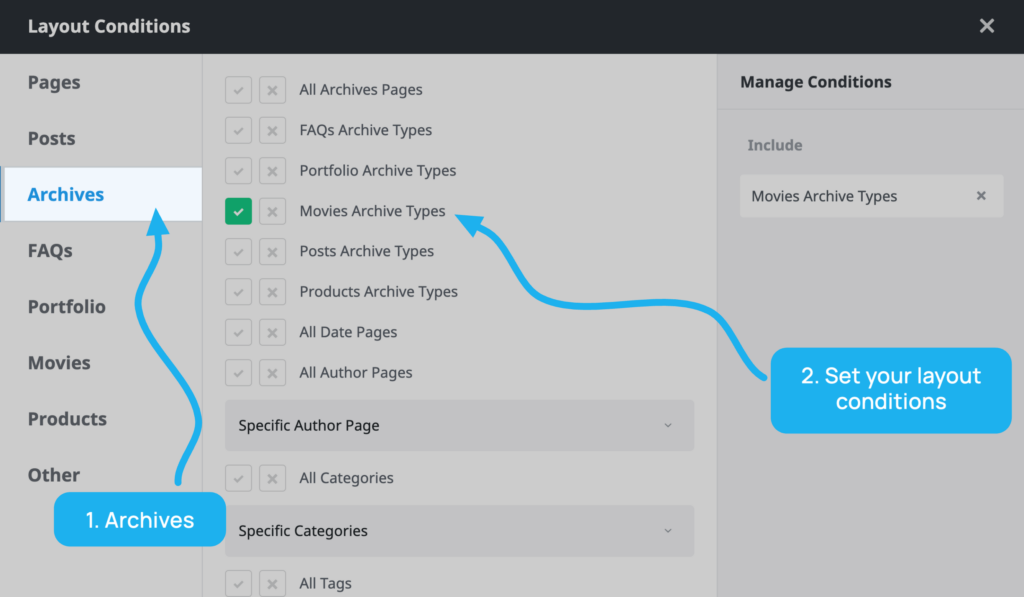Viewport: 1024px width, 597px height.
Task: Open the Products tab
Action: coord(67,419)
